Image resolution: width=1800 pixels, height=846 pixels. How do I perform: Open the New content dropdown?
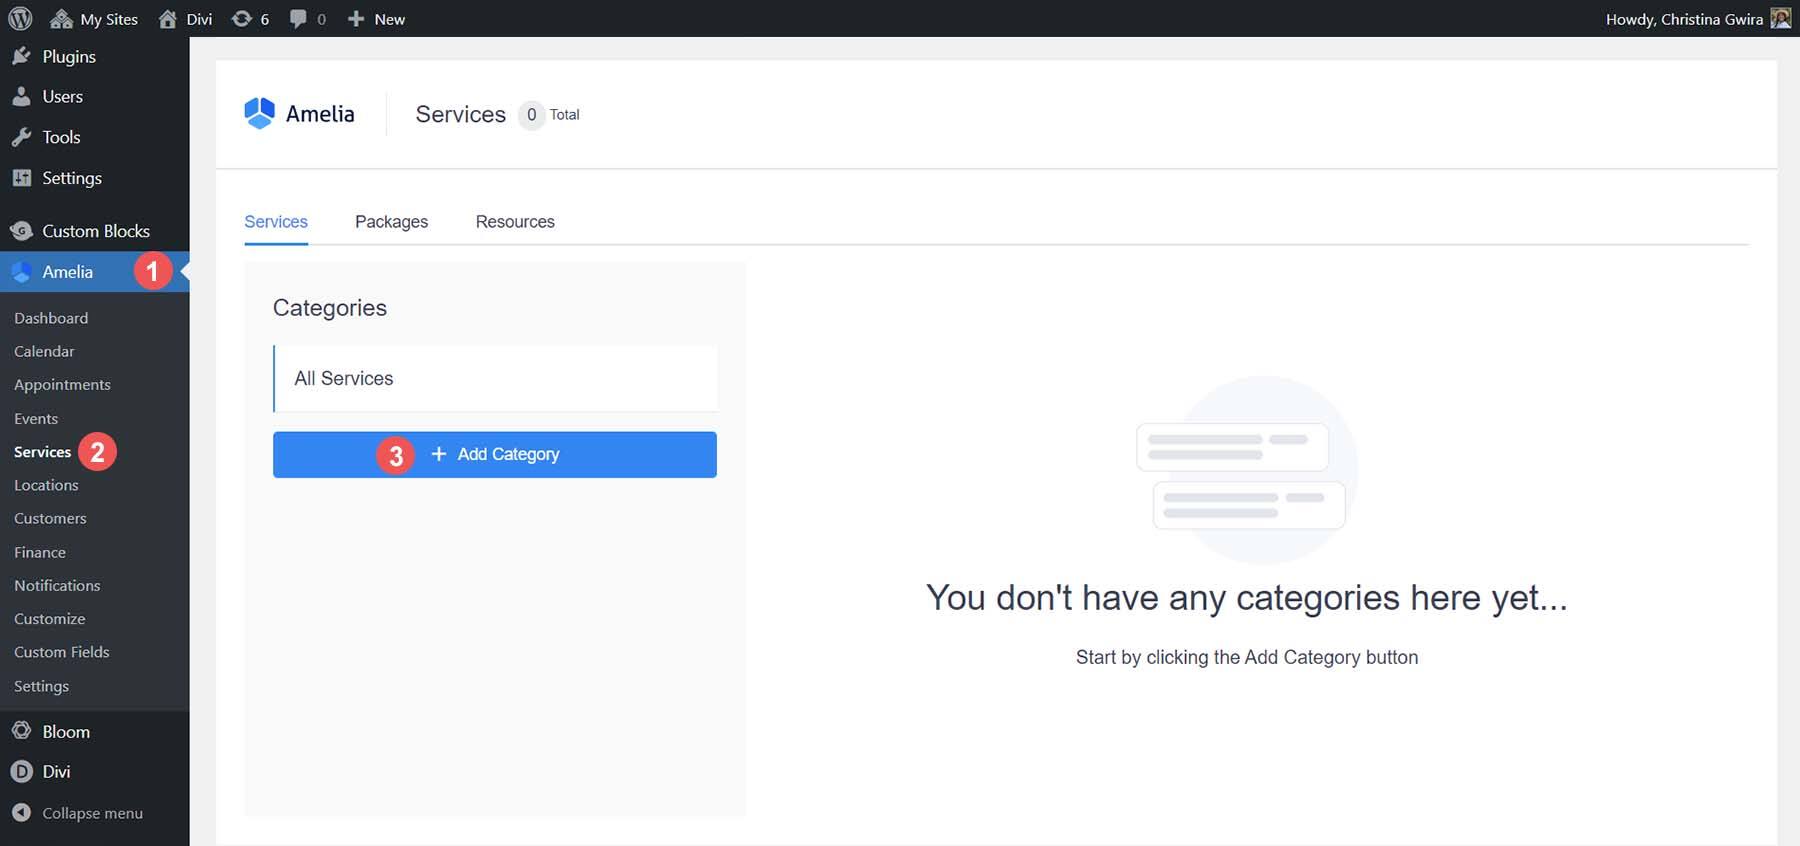[x=376, y=19]
